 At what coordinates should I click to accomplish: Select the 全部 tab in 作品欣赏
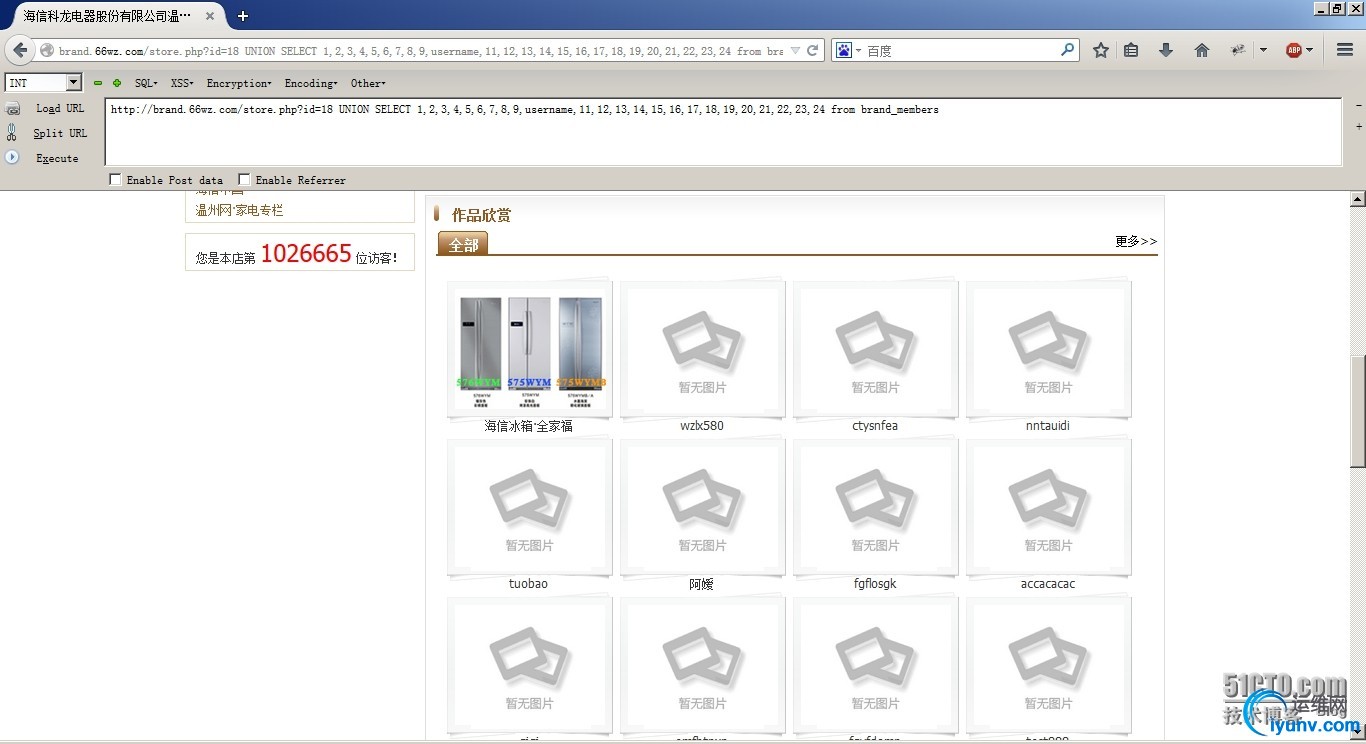(463, 244)
